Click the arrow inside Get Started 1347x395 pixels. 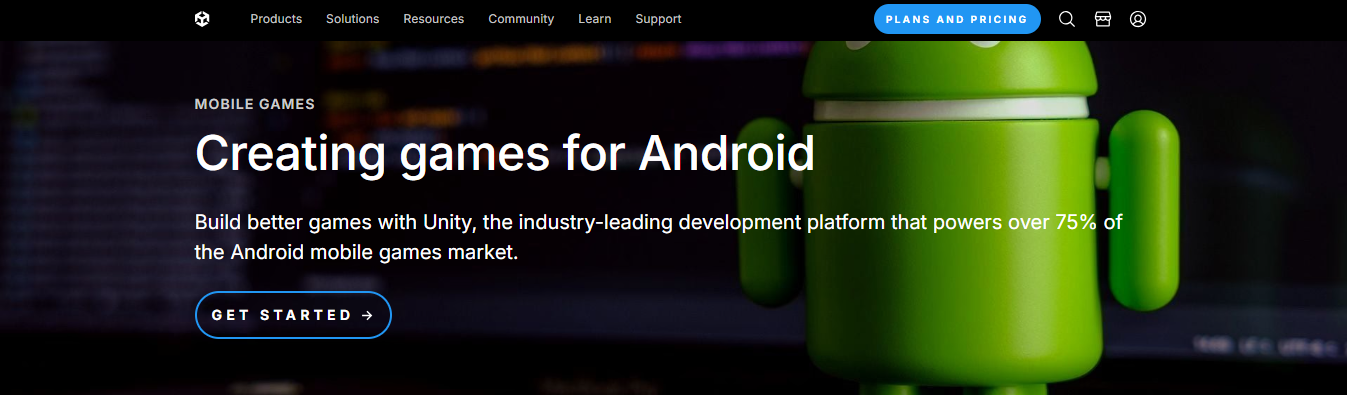[x=367, y=315]
